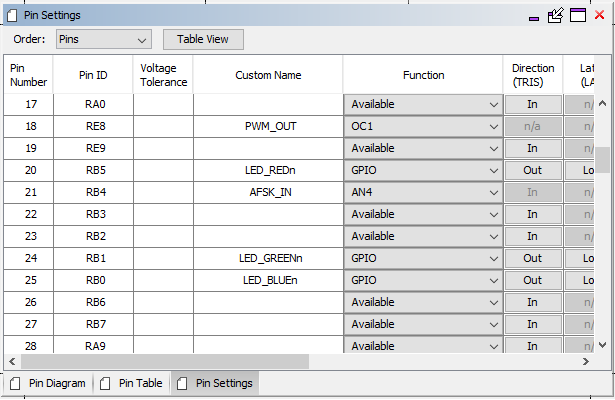Open Function dropdown for pin 22 RB3
Screen dimensions: 615x400
click(423, 214)
